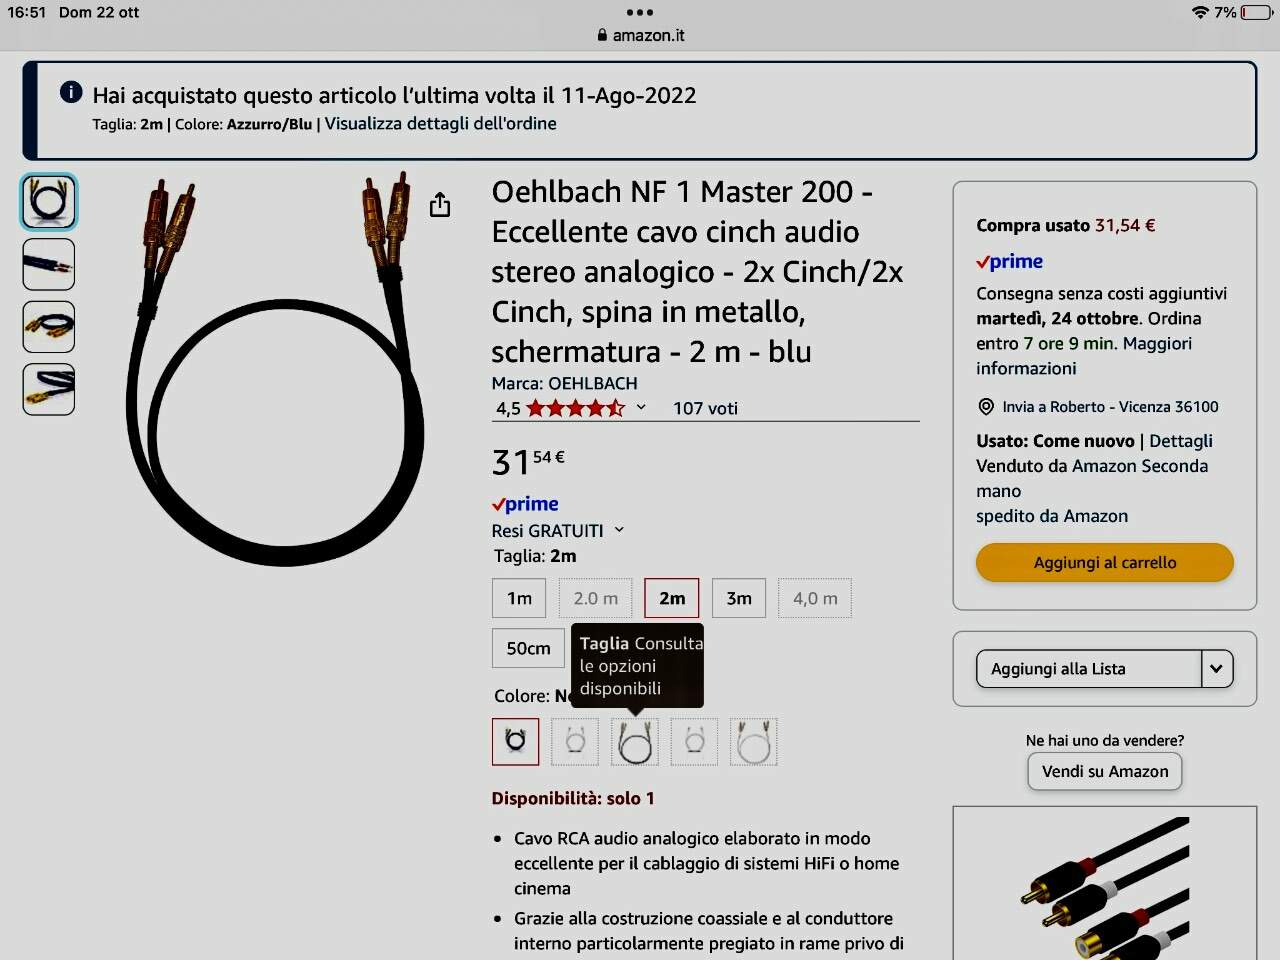This screenshot has width=1280, height=960.
Task: Select the first color swatch with red border
Action: pyautogui.click(x=515, y=741)
